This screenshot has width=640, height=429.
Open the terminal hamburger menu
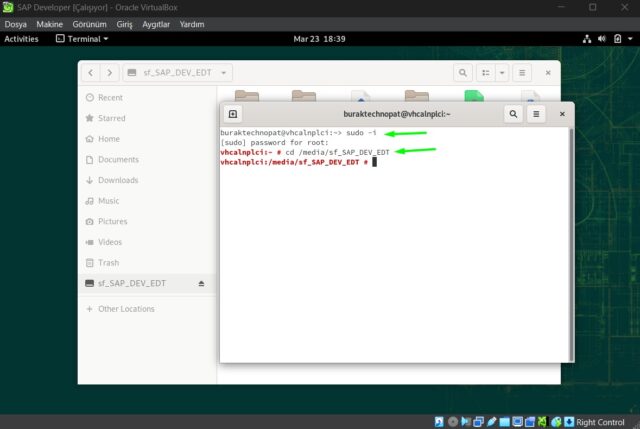(536, 114)
